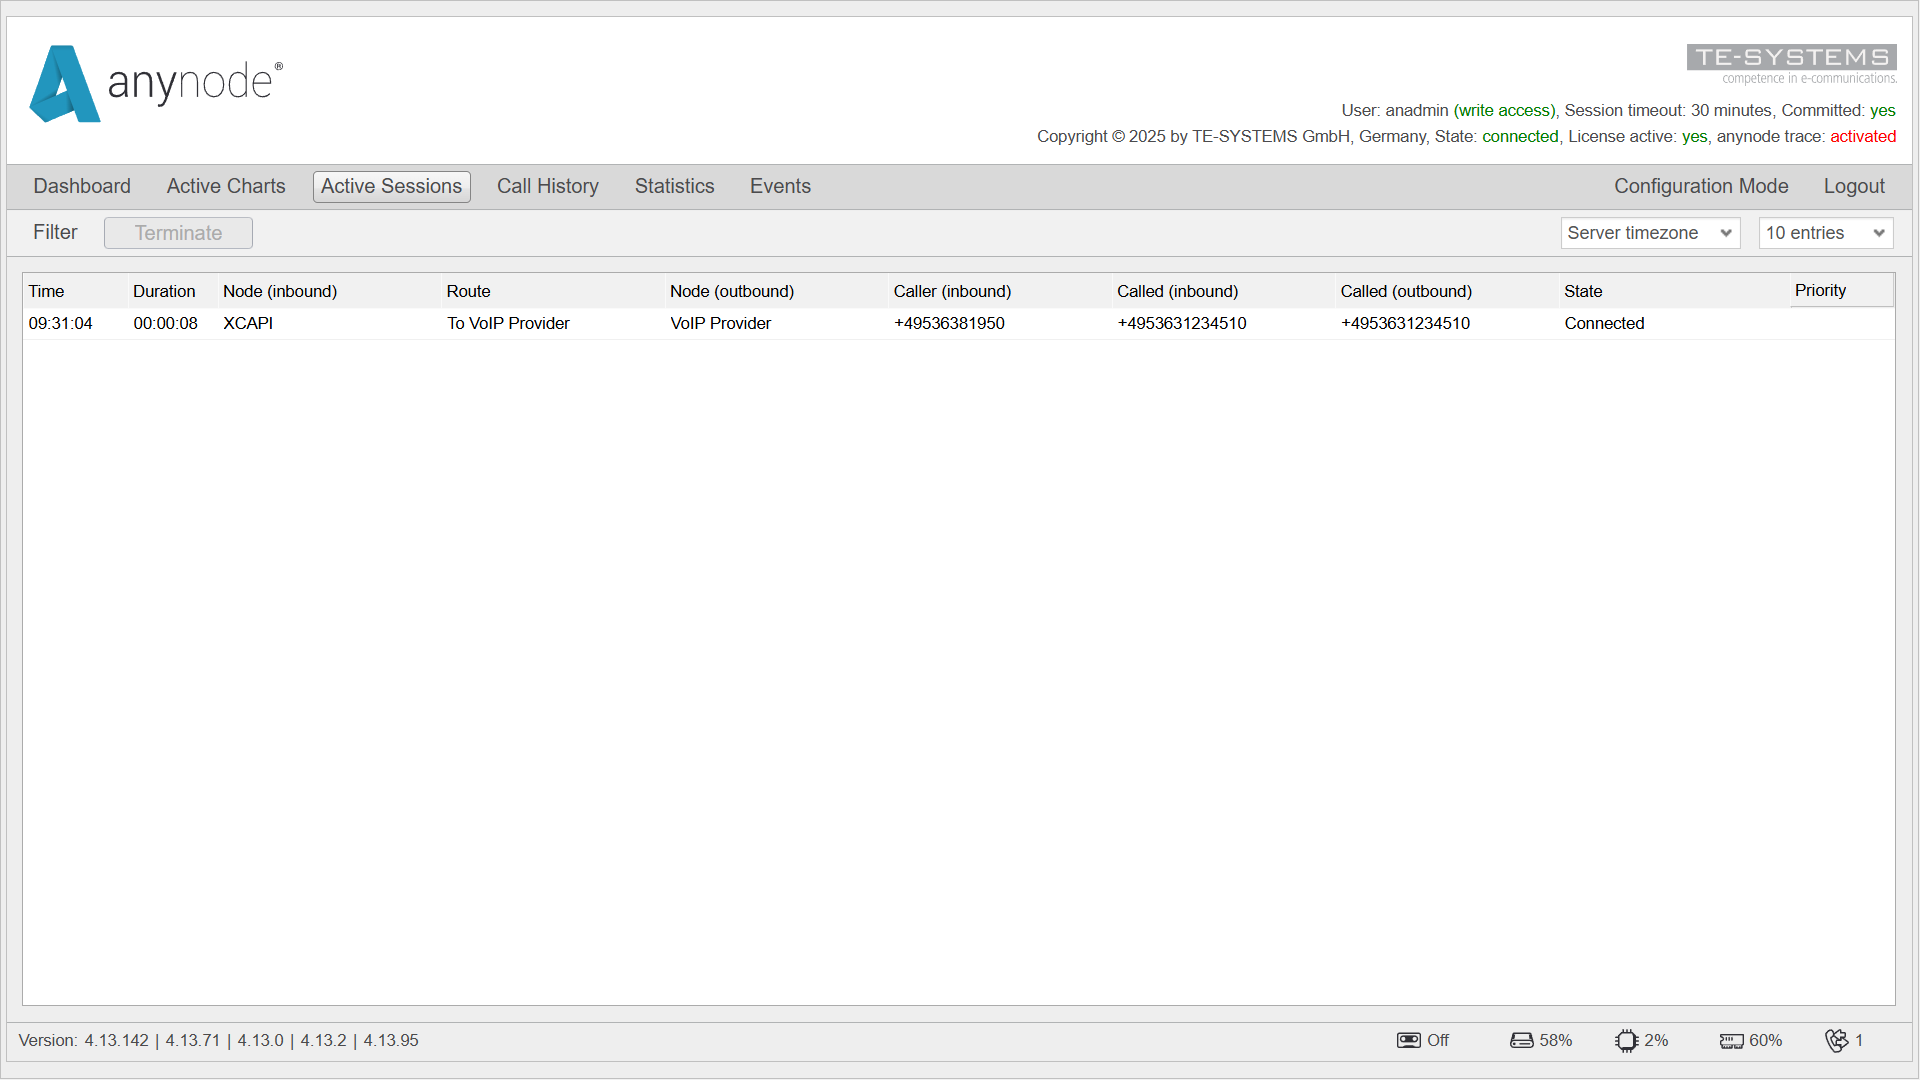Click the Filter button
The width and height of the screenshot is (1920, 1080).
click(x=55, y=232)
